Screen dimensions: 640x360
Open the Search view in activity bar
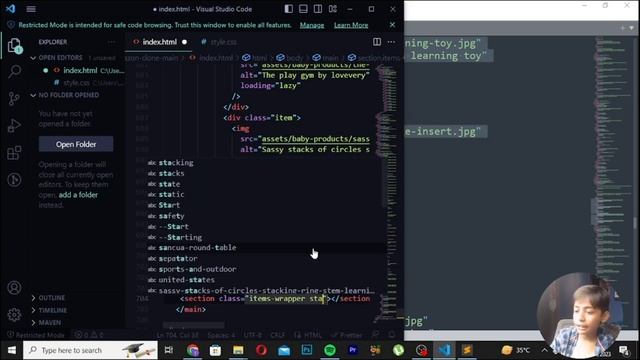[14, 71]
